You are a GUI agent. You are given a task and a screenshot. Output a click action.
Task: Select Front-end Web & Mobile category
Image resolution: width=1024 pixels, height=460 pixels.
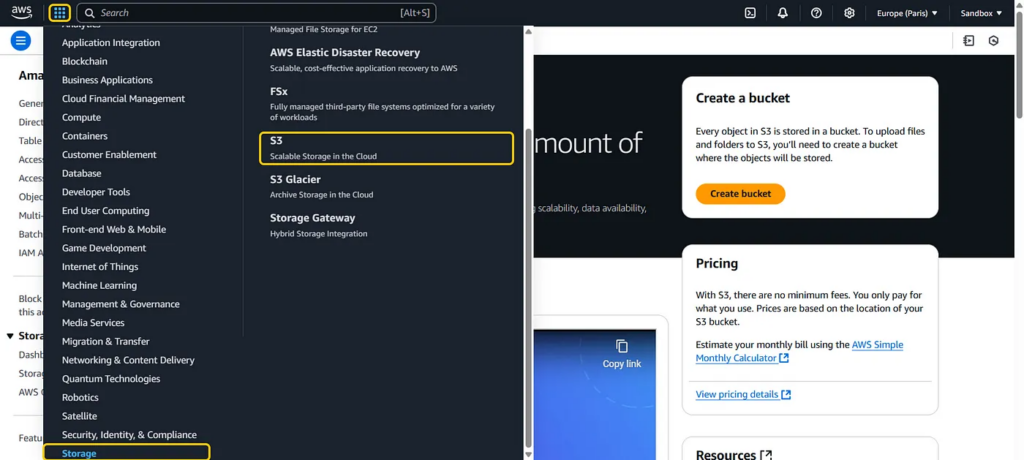point(114,229)
